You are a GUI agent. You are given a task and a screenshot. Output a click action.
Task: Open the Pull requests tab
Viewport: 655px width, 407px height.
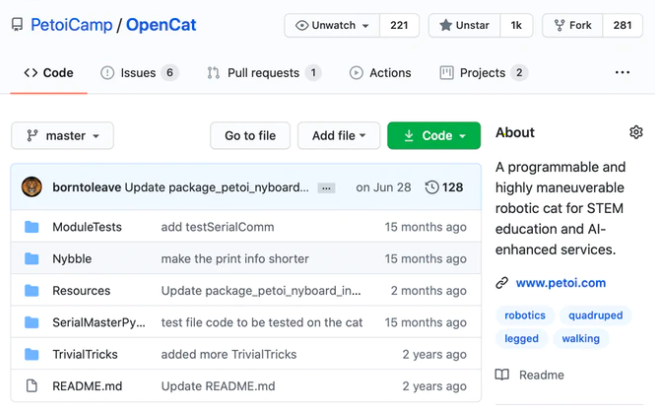click(x=263, y=73)
